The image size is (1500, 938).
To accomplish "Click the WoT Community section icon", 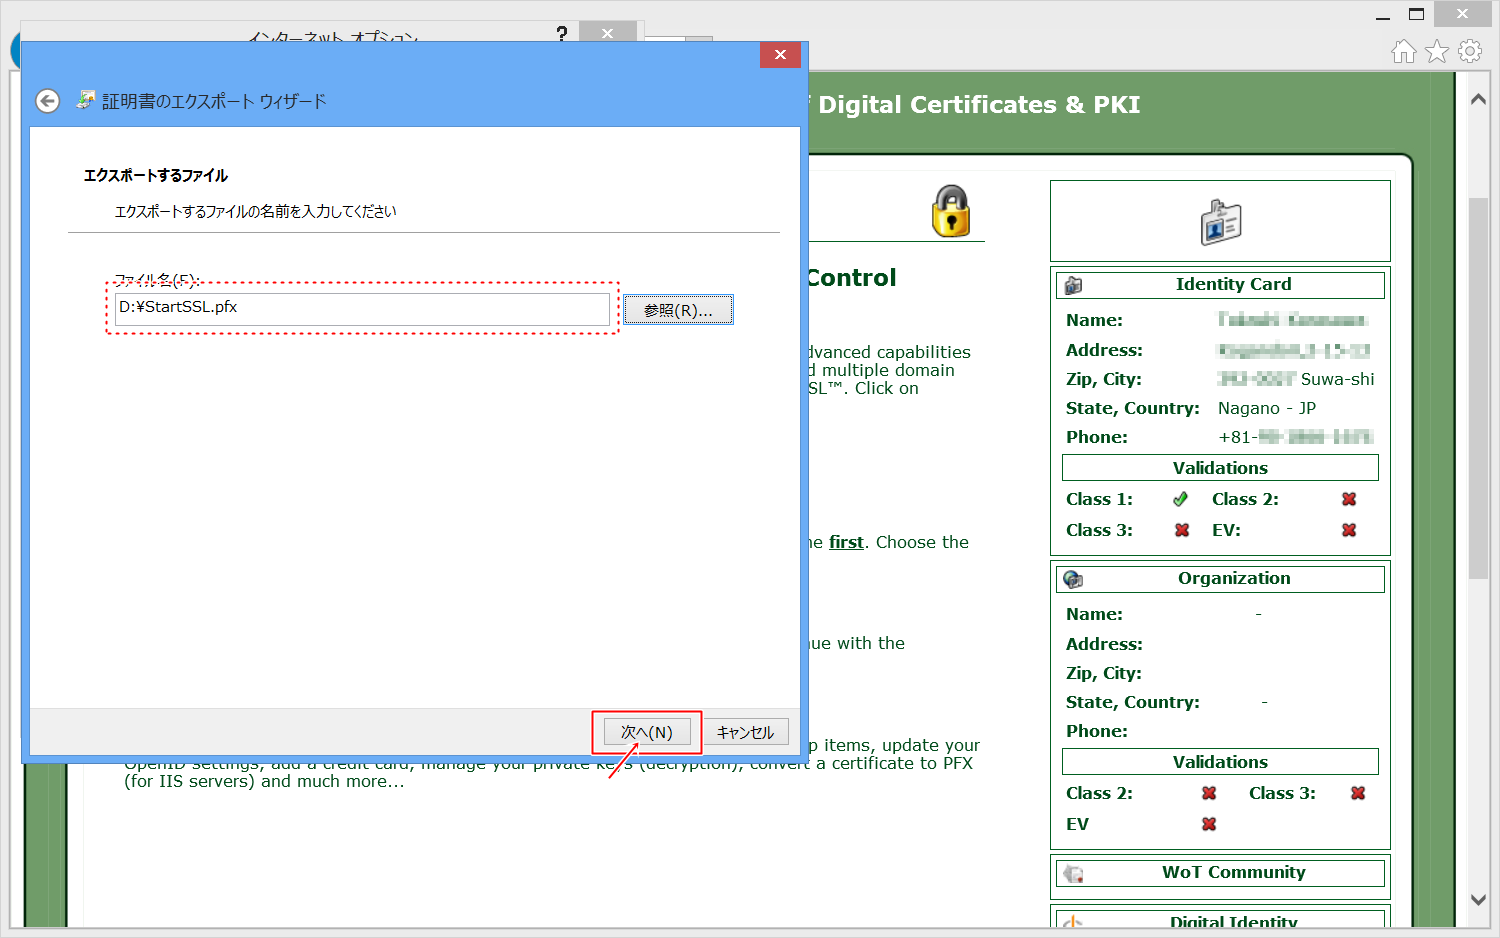I will tap(1074, 873).
